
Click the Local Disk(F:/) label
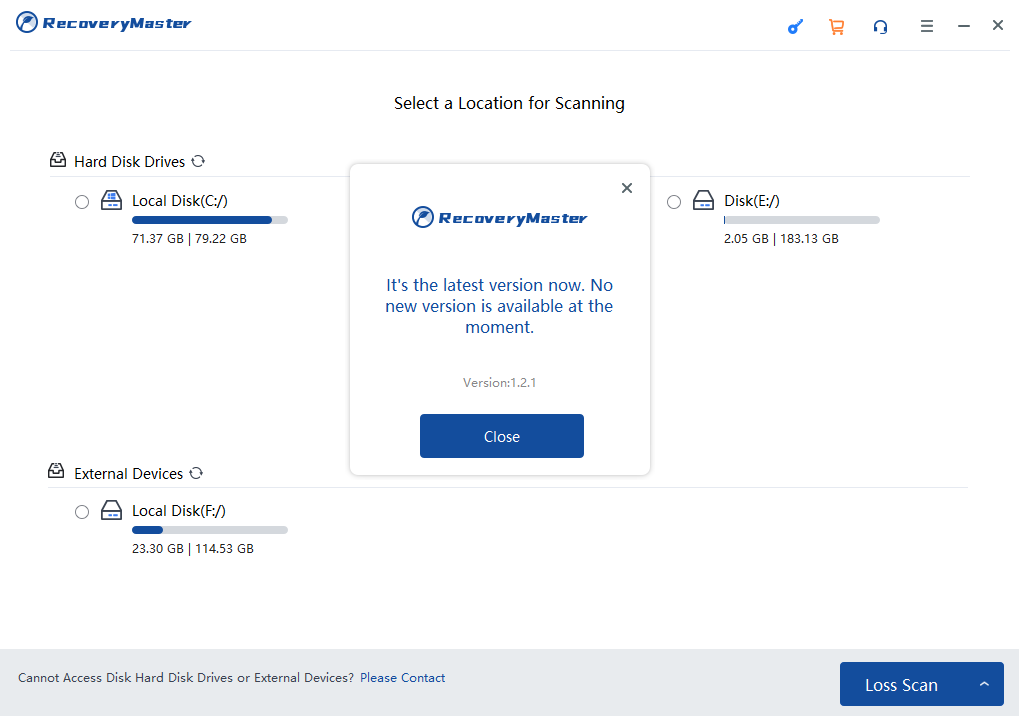tap(179, 511)
